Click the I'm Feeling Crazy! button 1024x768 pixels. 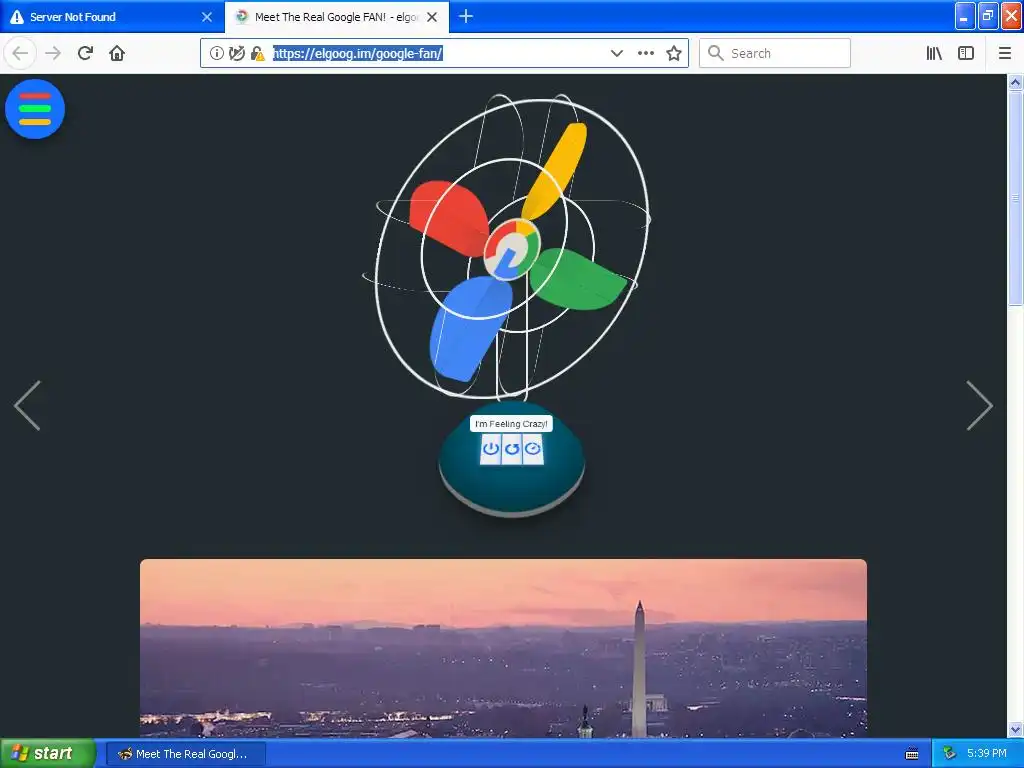(511, 424)
